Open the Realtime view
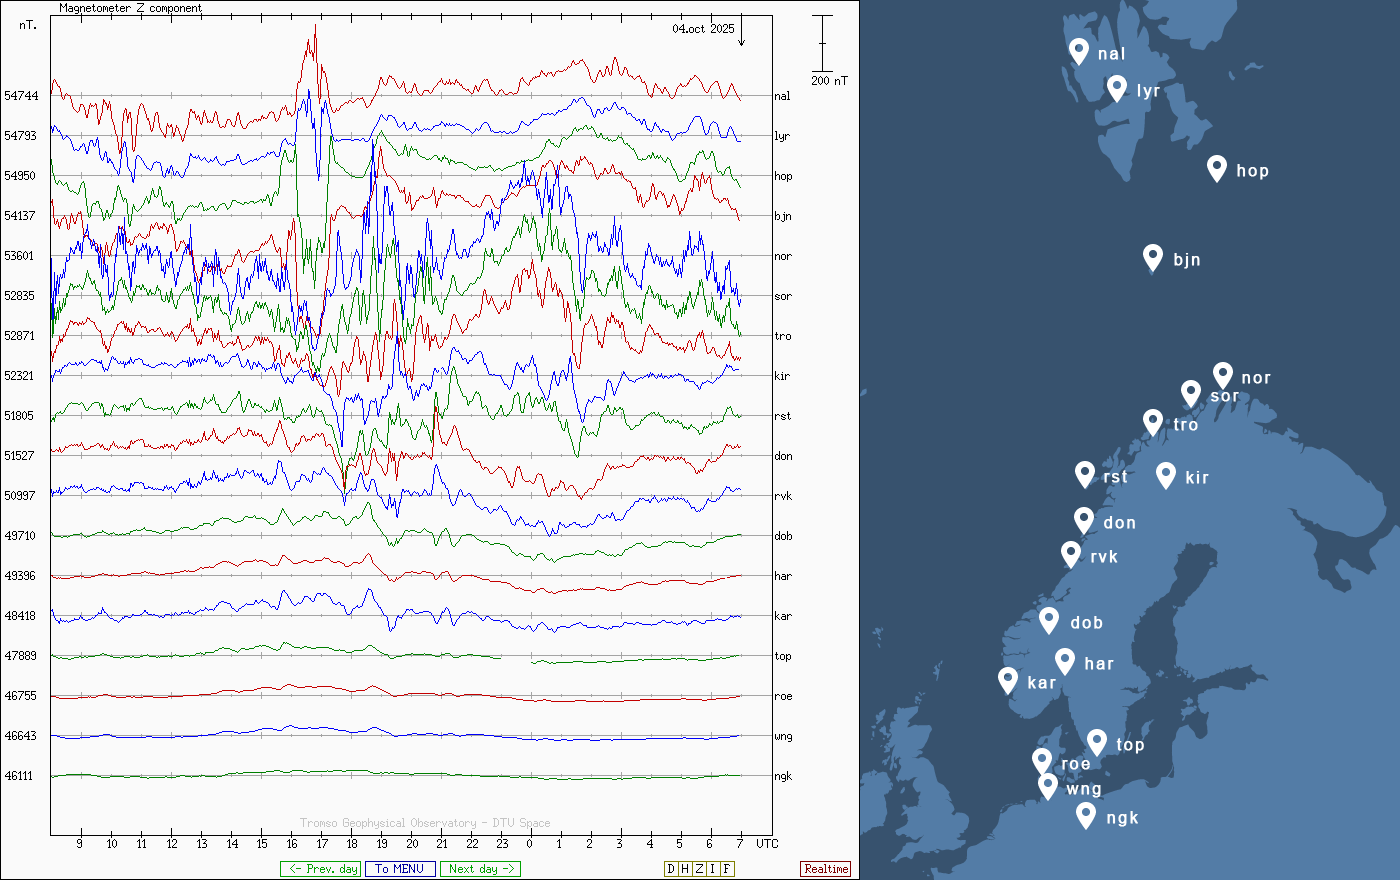Viewport: 1400px width, 880px height. point(825,869)
